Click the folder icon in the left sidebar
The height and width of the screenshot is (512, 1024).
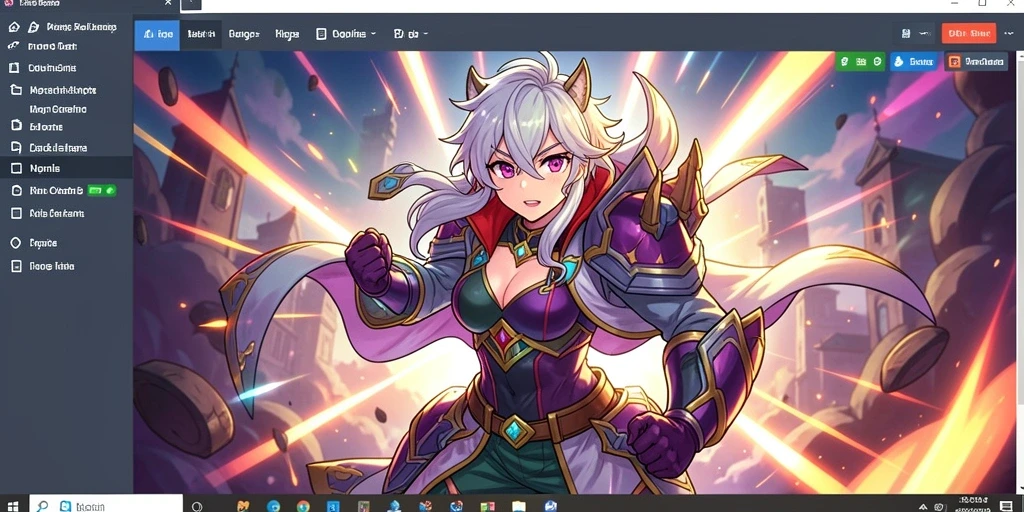tap(16, 90)
